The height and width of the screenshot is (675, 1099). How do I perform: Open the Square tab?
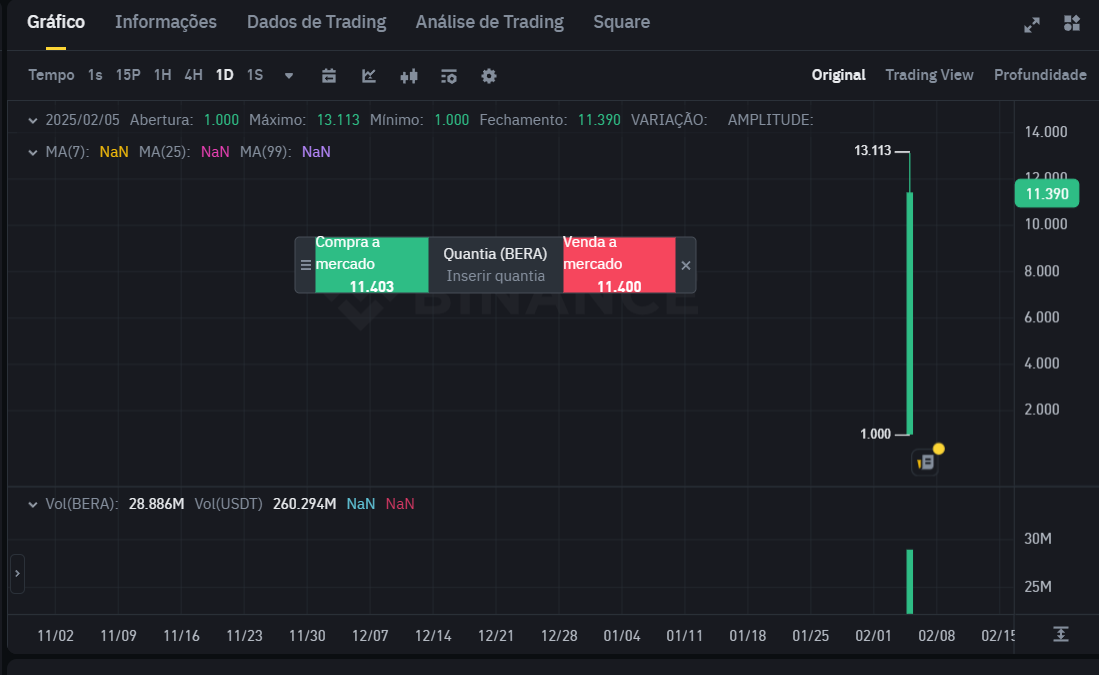[622, 22]
